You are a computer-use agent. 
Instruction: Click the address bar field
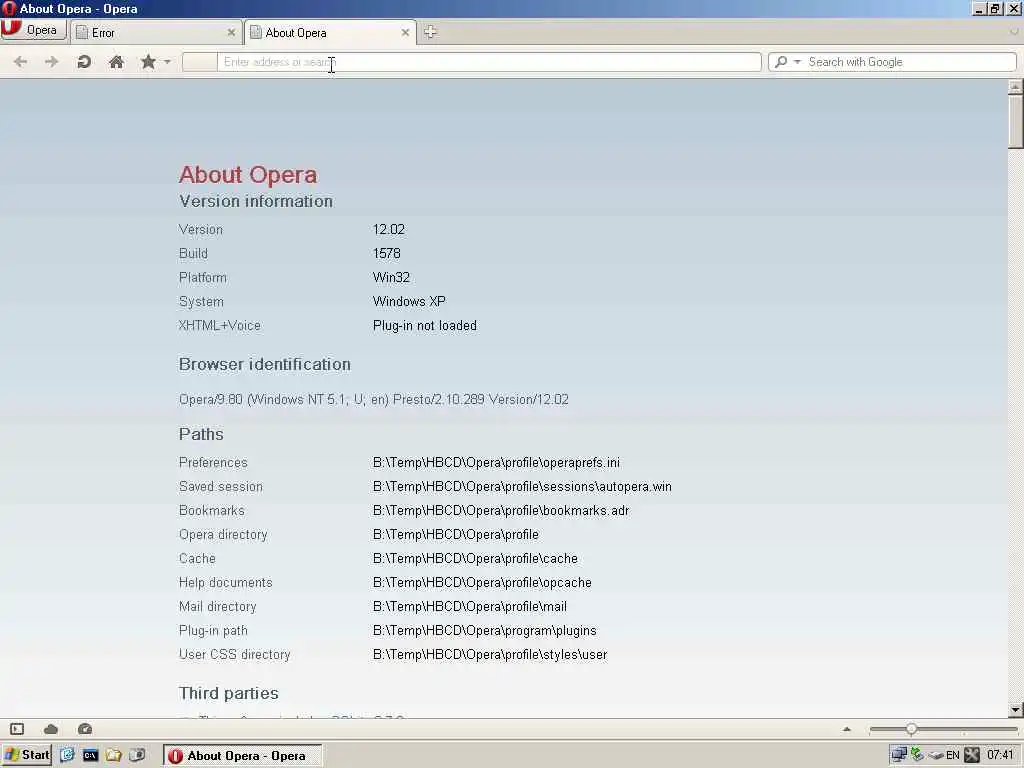point(488,62)
